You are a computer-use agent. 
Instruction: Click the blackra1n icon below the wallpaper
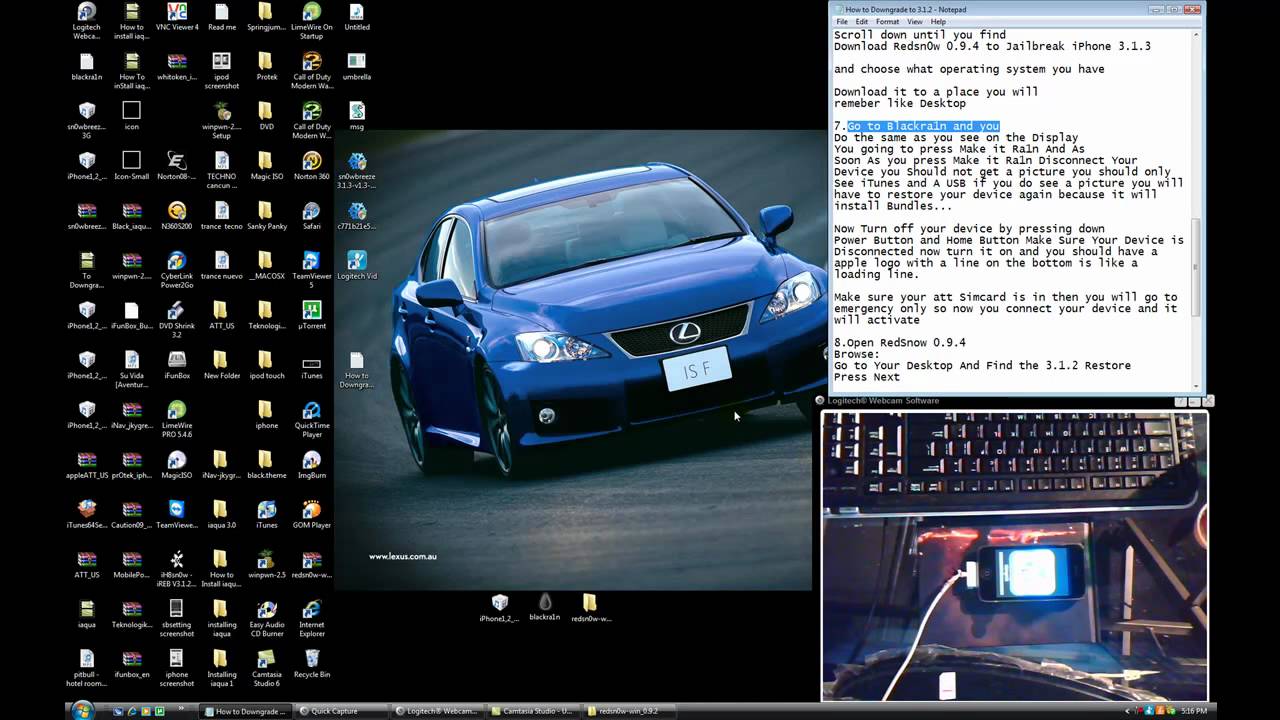[544, 607]
